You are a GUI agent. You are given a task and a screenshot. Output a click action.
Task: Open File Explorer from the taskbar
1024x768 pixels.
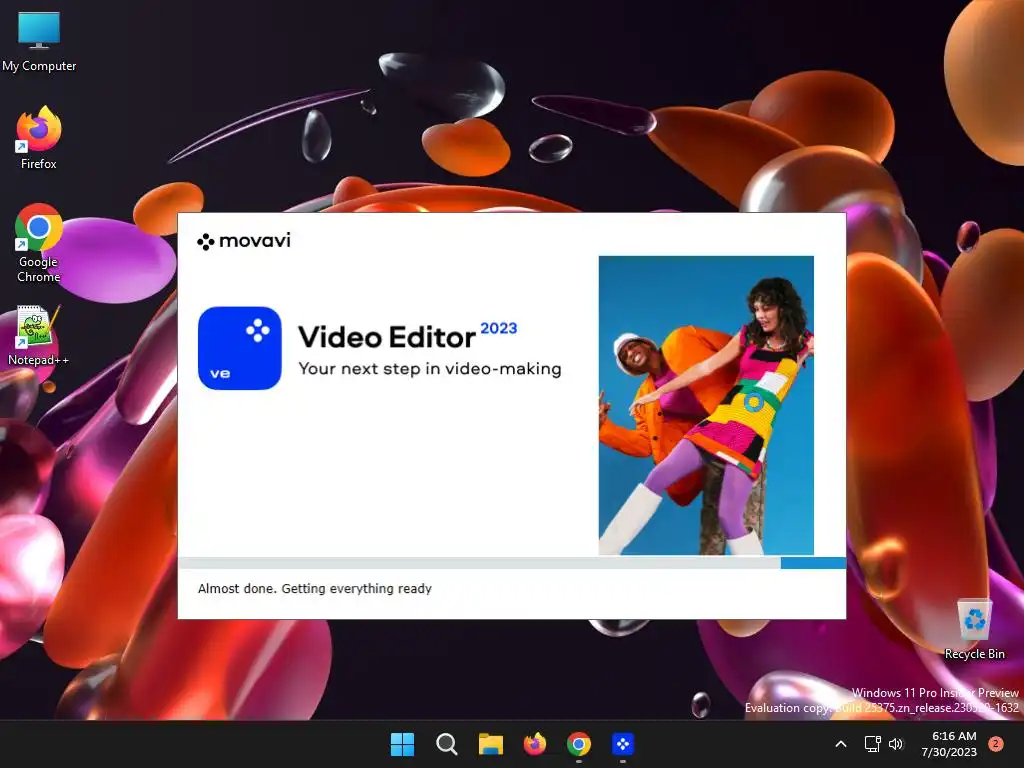click(x=490, y=744)
